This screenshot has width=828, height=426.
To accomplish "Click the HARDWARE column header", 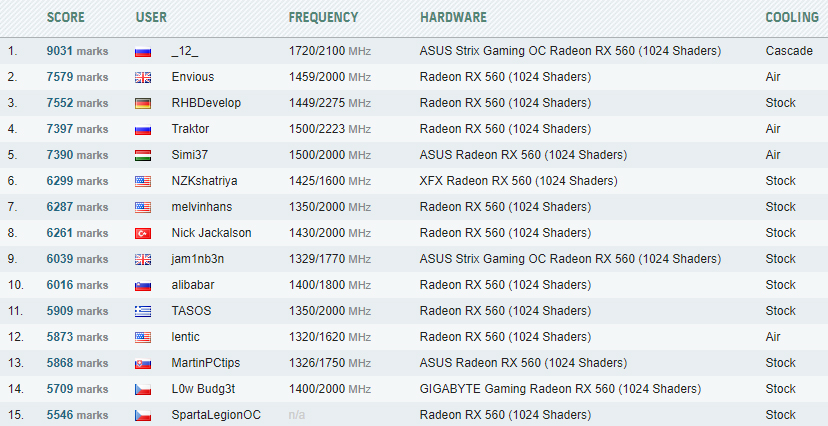I will point(454,17).
